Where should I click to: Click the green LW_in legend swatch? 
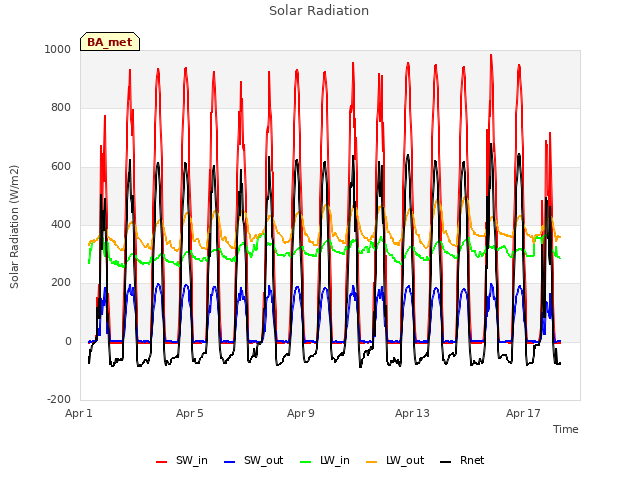tap(306, 462)
